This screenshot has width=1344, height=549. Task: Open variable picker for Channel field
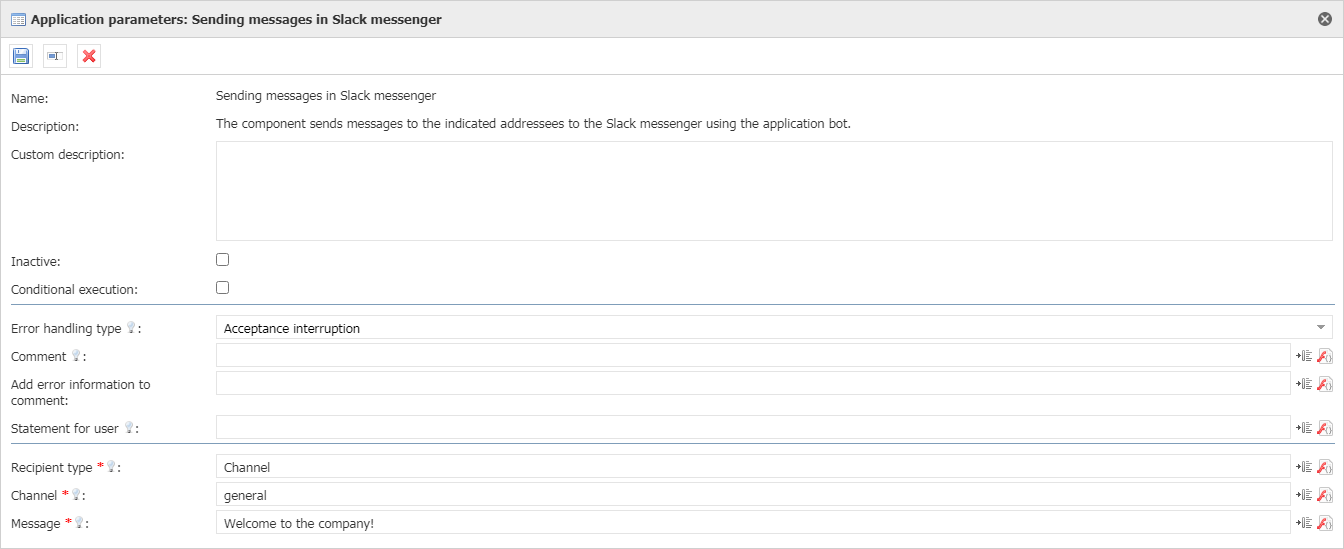pos(1303,495)
